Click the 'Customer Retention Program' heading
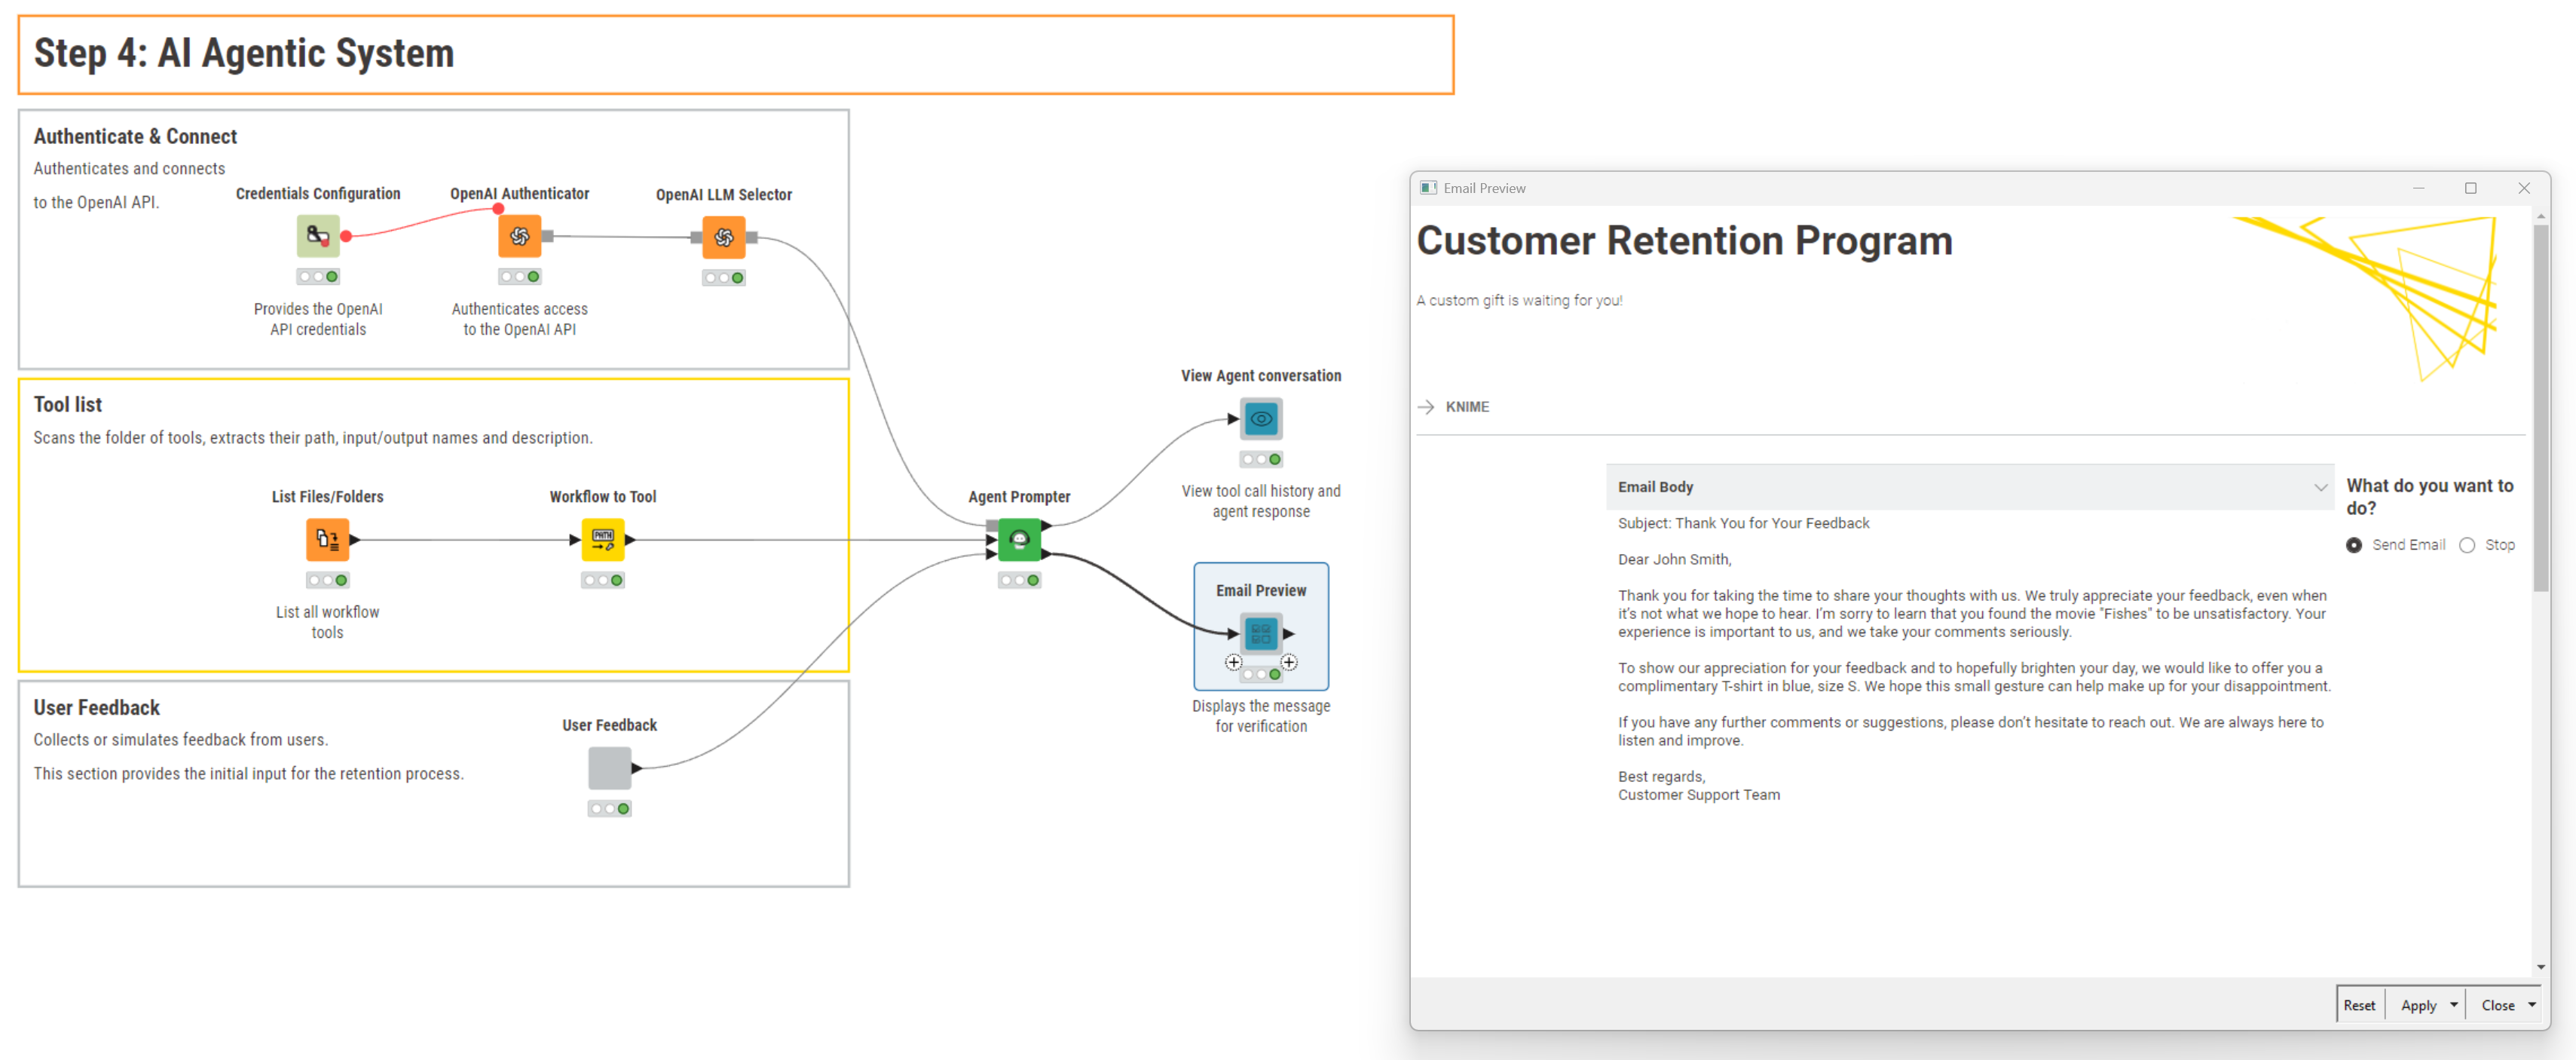The height and width of the screenshot is (1060, 2576). pyautogui.click(x=1684, y=241)
